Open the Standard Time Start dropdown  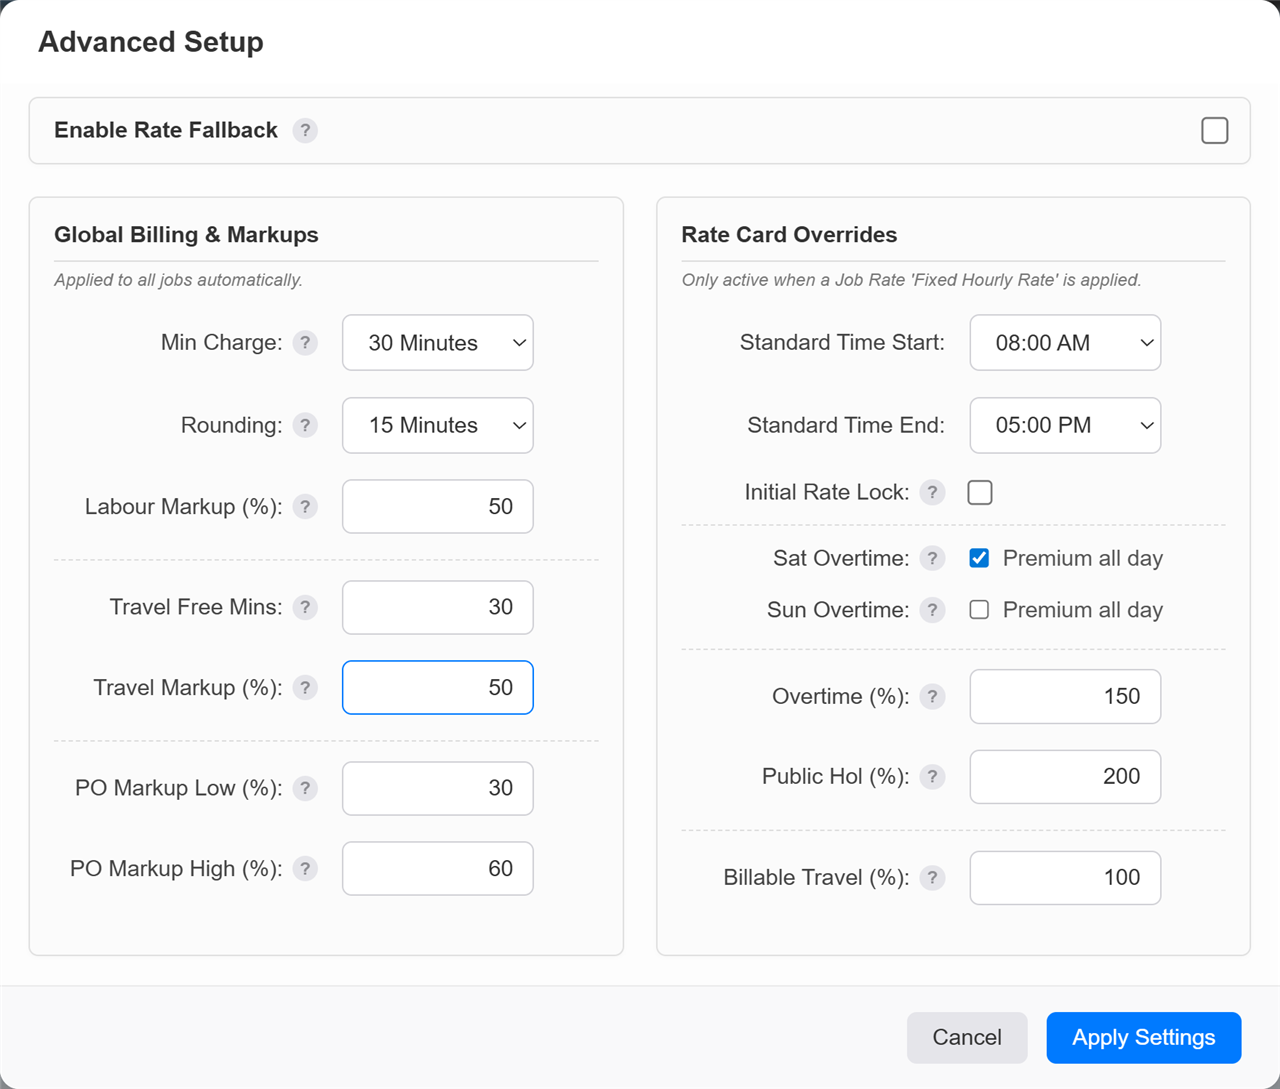coord(1065,343)
